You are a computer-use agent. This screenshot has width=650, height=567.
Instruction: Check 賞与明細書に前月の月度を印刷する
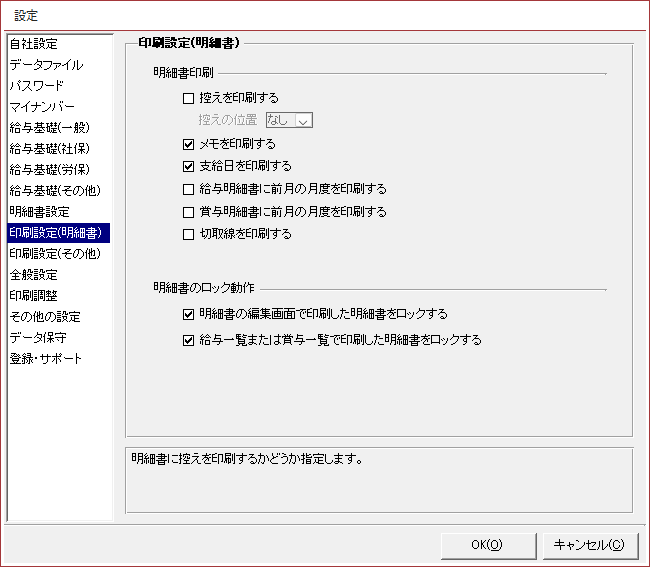coord(189,212)
